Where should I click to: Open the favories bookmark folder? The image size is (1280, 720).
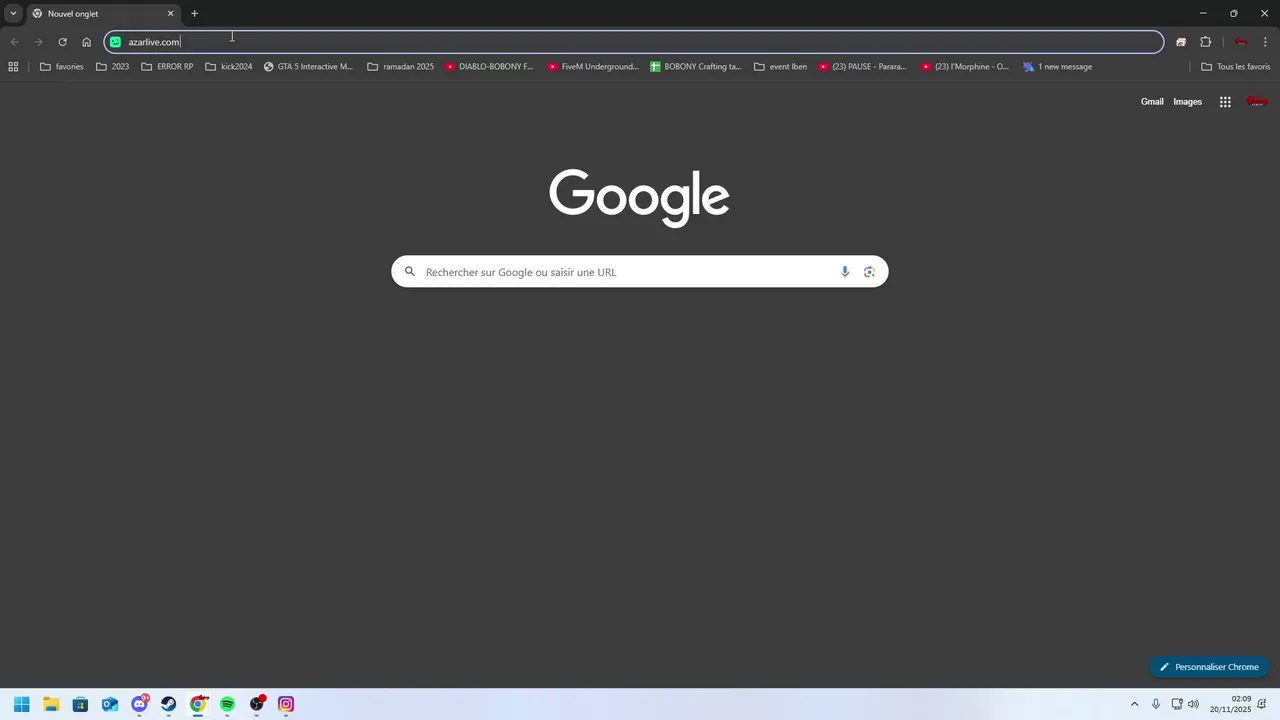(62, 67)
